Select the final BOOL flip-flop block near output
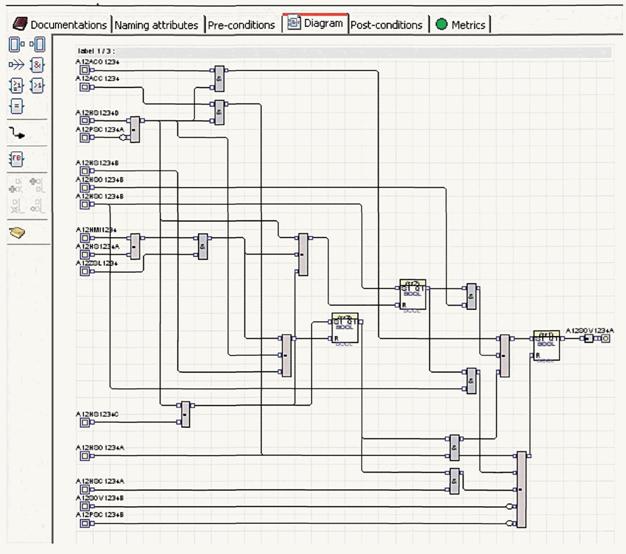 coord(545,344)
